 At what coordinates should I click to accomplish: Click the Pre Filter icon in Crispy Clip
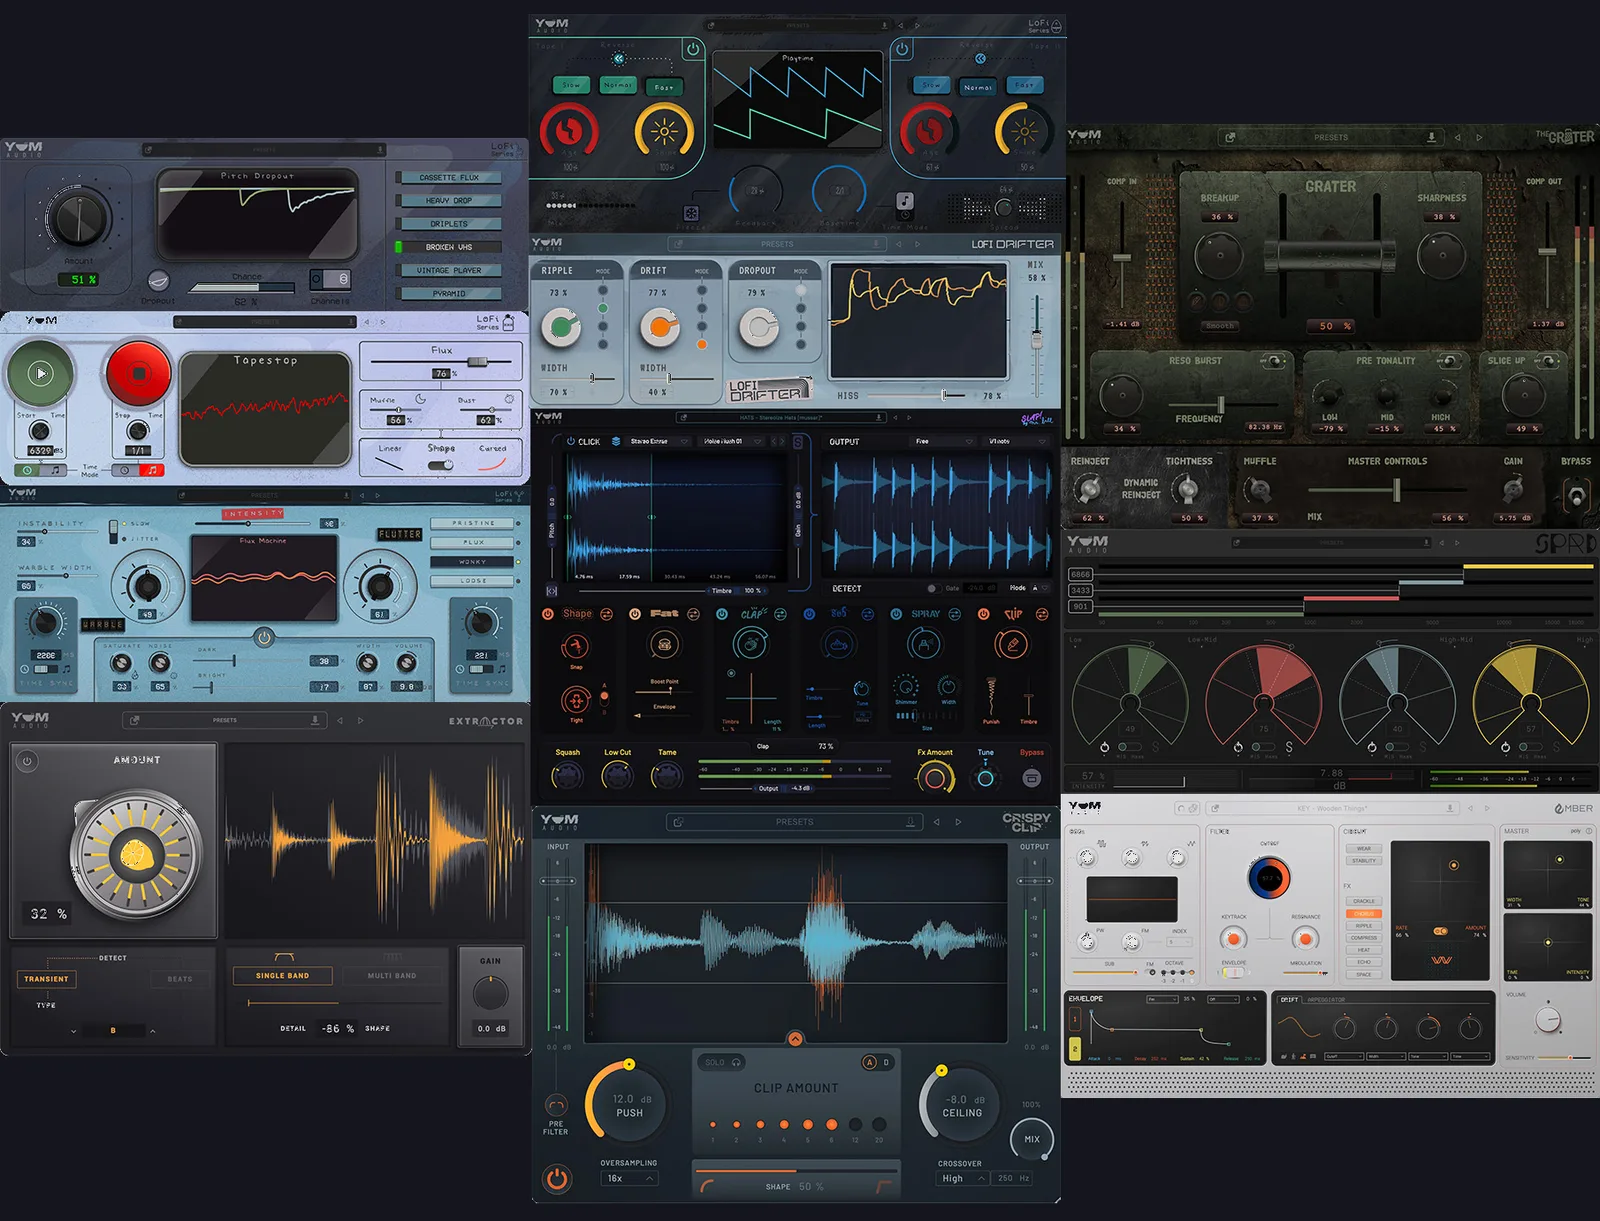tap(556, 1105)
